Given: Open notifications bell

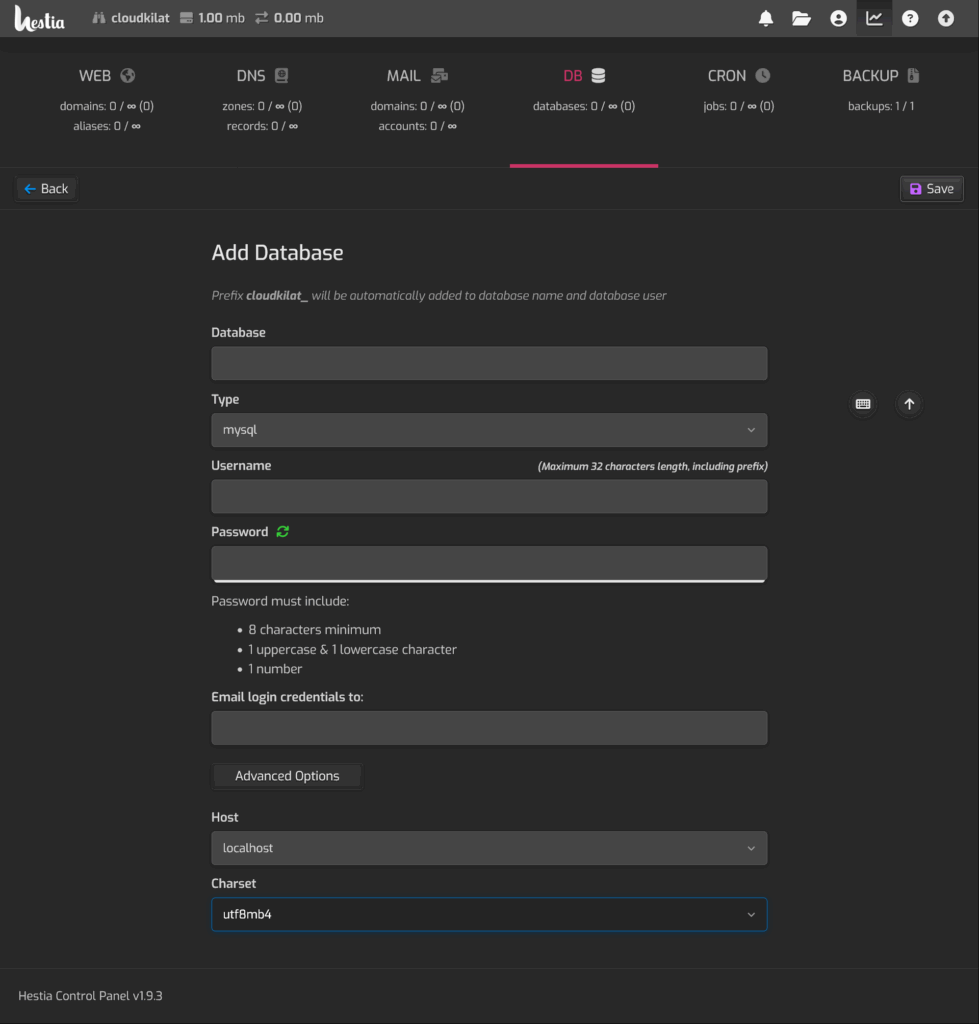Looking at the screenshot, I should click(765, 18).
